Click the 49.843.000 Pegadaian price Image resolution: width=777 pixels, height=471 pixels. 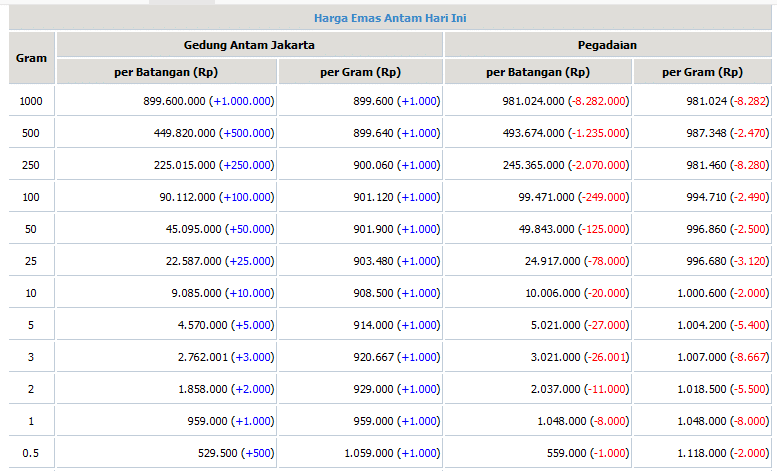(546, 229)
